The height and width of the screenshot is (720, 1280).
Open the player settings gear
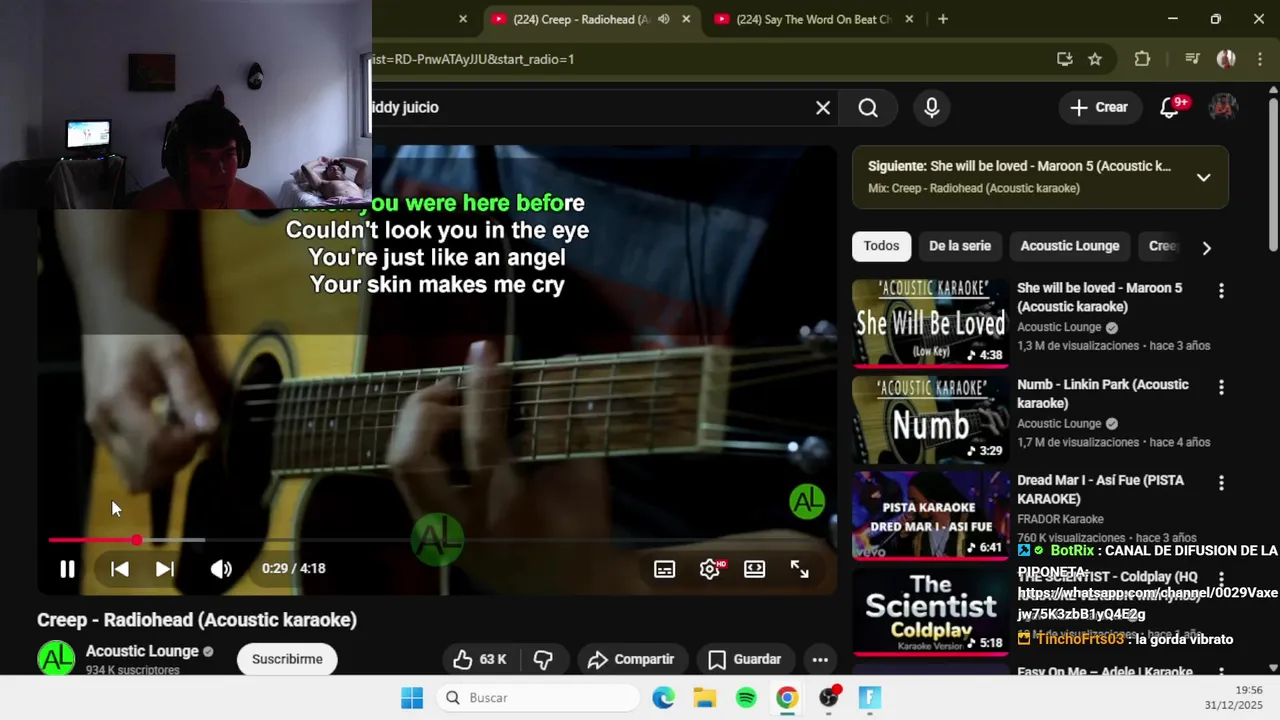(x=710, y=569)
